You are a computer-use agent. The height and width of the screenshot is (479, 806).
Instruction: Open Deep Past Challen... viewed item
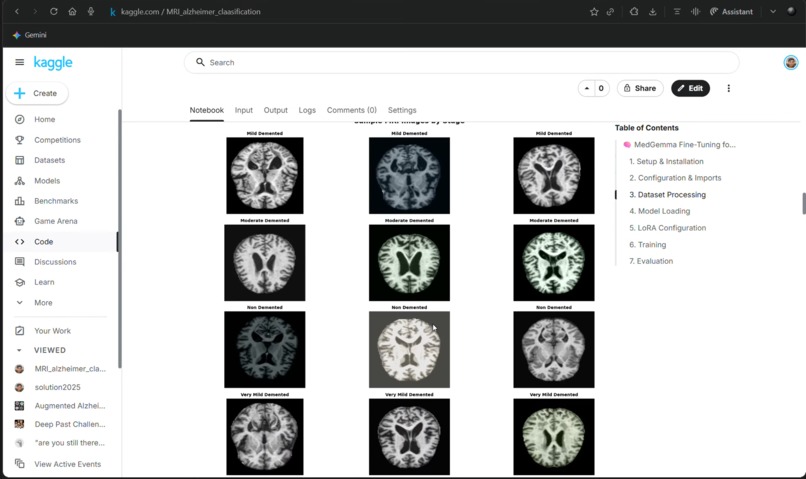70,424
